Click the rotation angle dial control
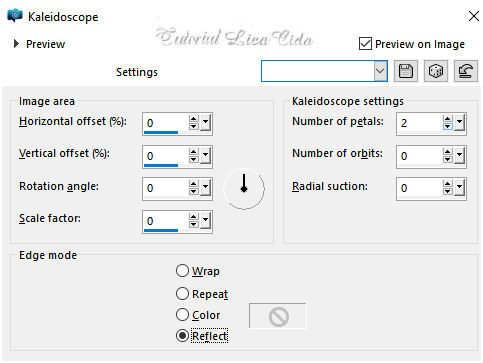483x363 pixels. (244, 189)
